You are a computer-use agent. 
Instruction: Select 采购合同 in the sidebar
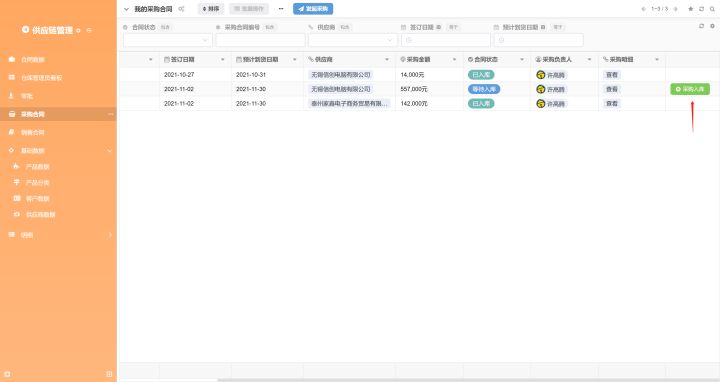58,114
